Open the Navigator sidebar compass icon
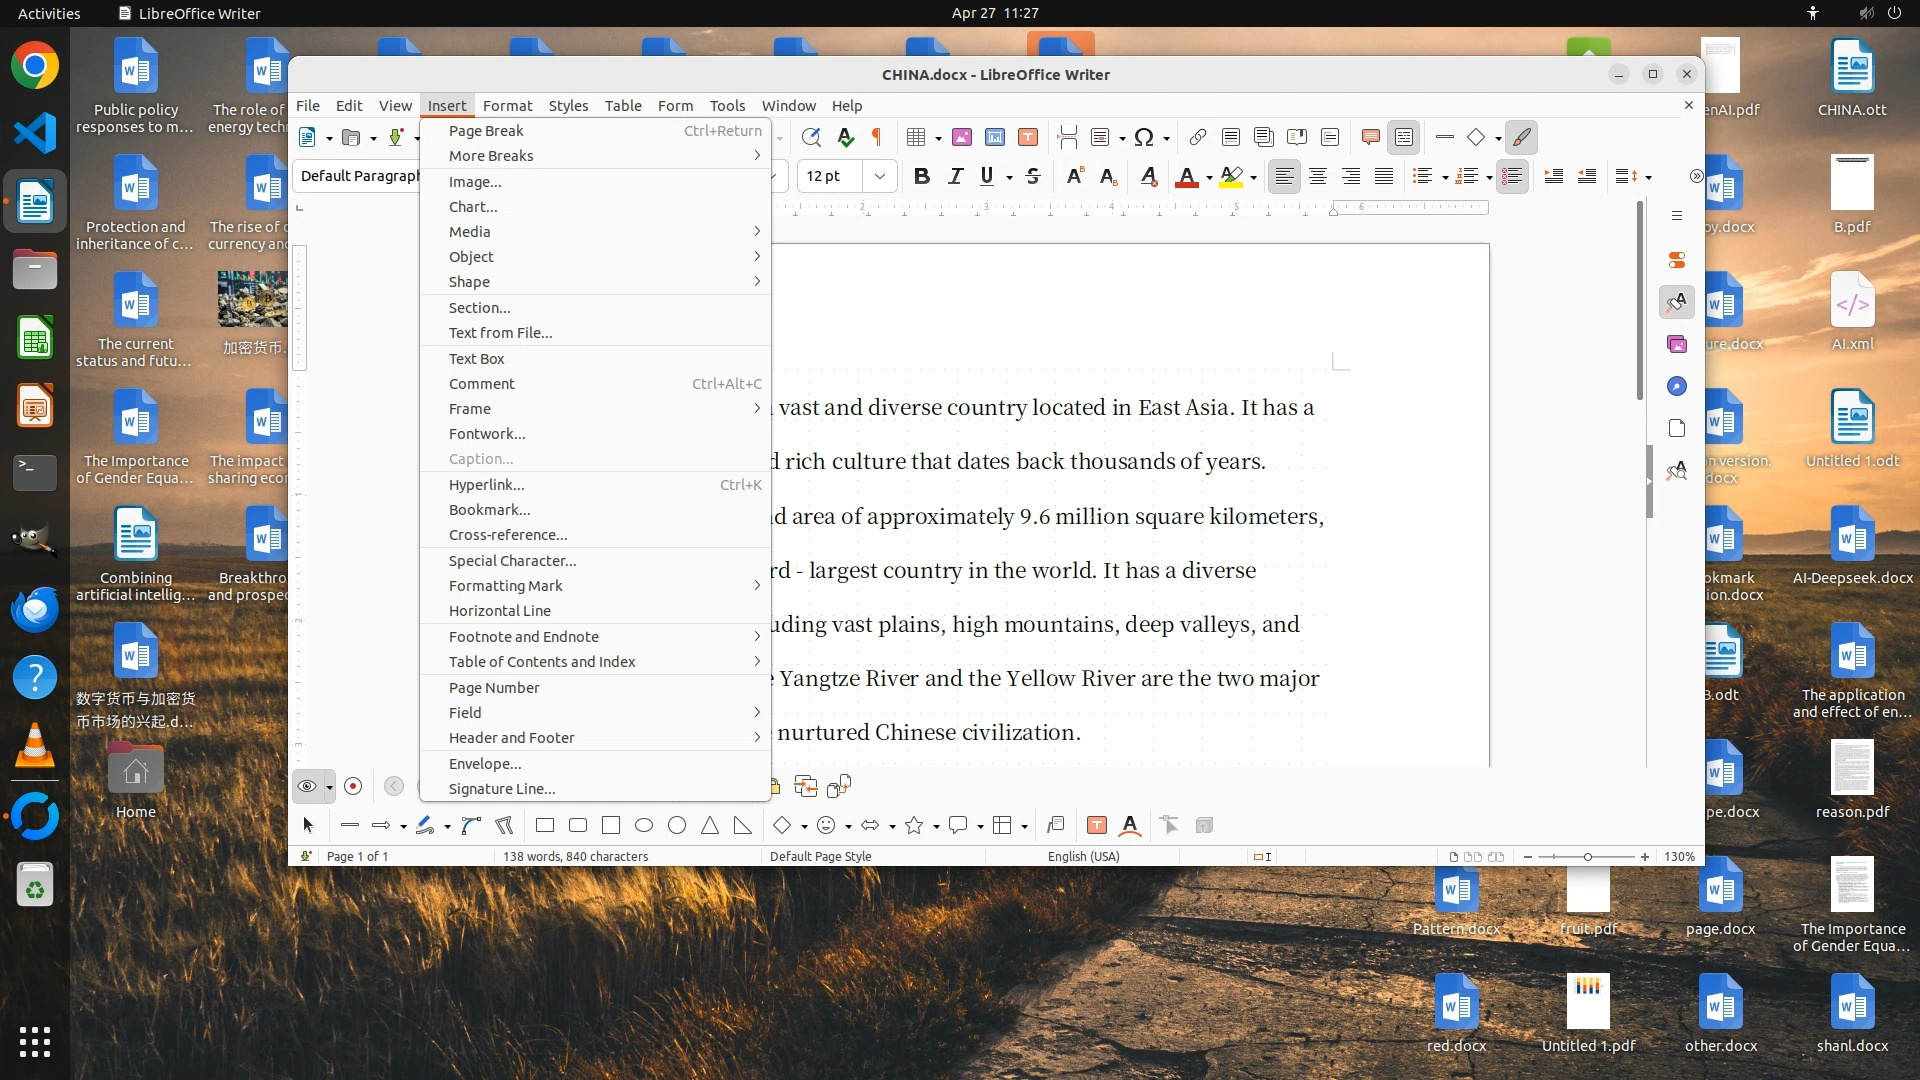 pyautogui.click(x=1677, y=387)
